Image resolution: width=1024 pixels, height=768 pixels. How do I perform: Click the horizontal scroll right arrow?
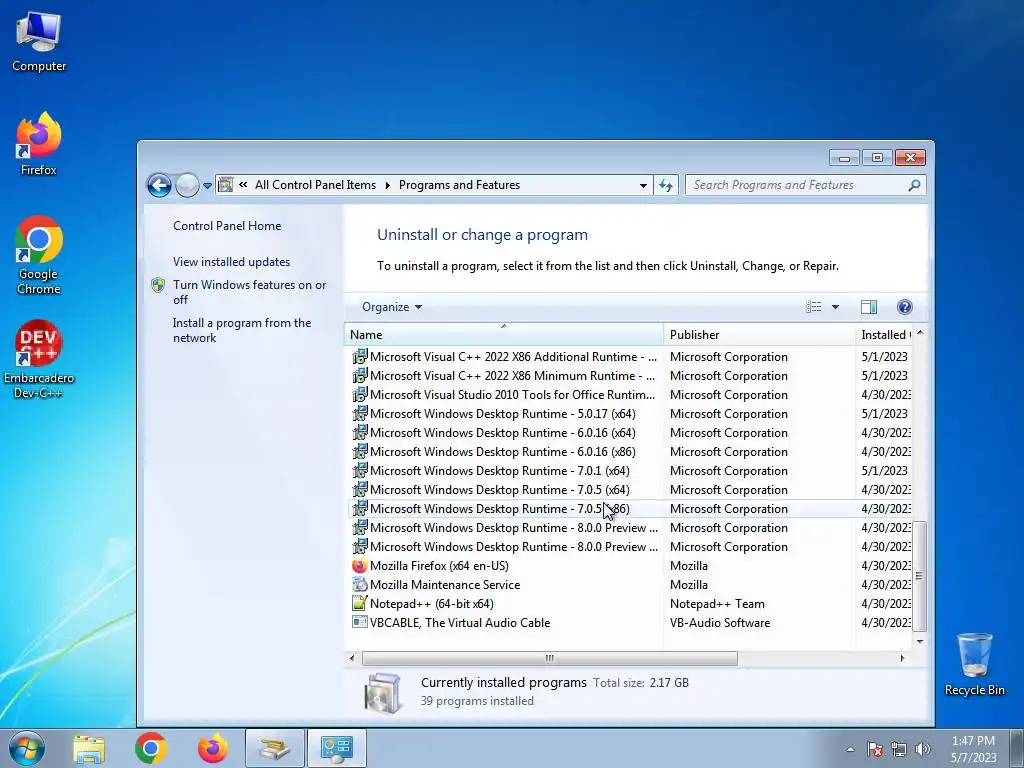[x=903, y=658]
